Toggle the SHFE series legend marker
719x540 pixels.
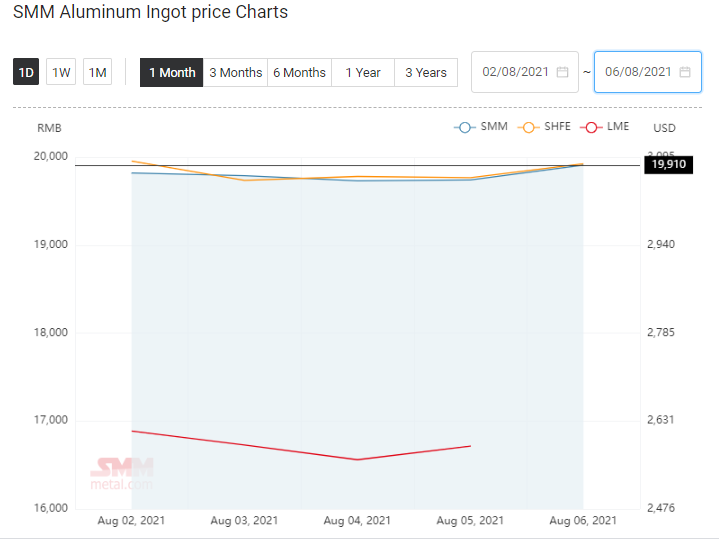528,127
